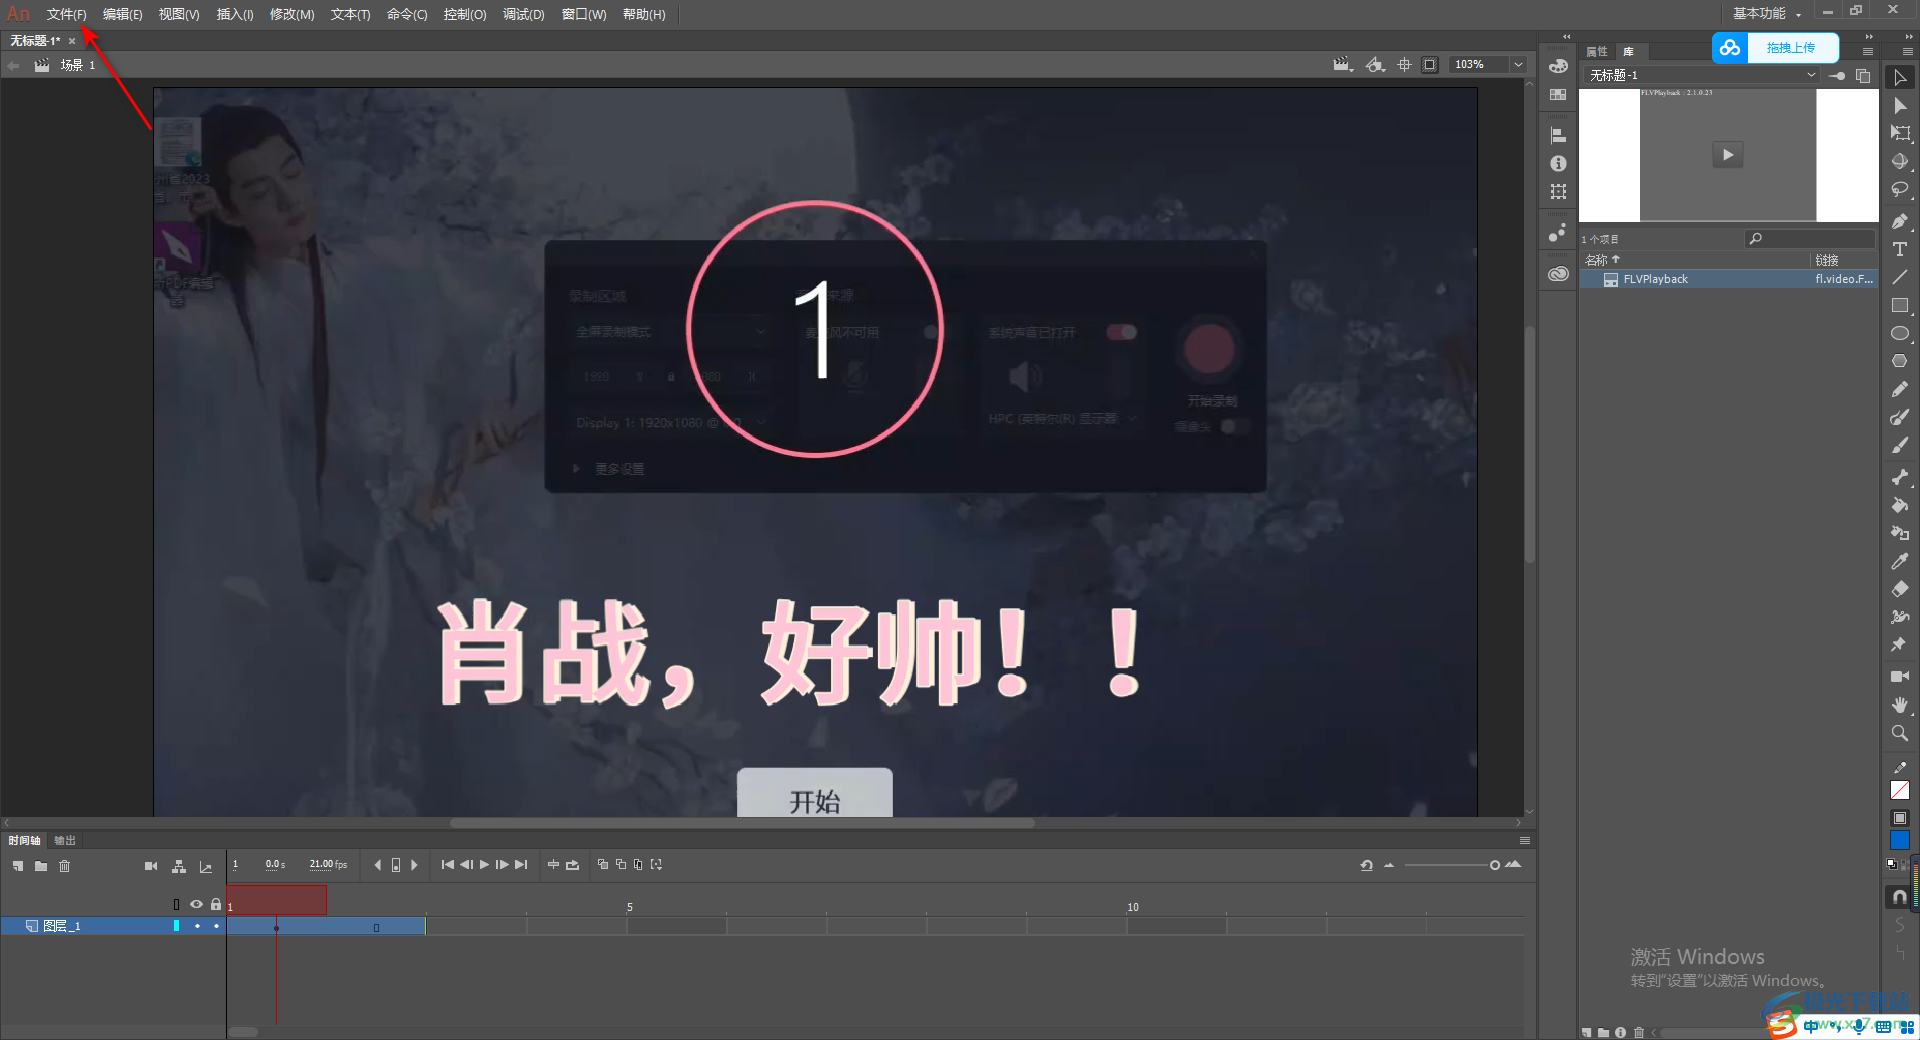Open the CC Libraries panel icon
This screenshot has height=1040, width=1920.
click(1558, 274)
